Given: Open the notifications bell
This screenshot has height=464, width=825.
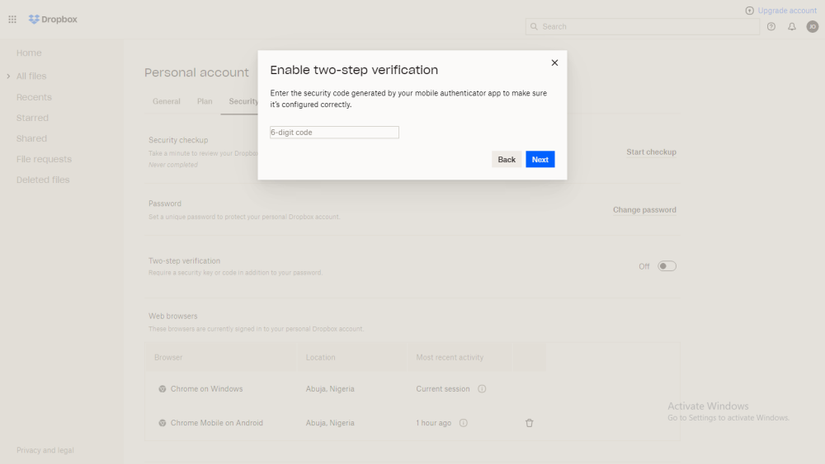Looking at the screenshot, I should (792, 27).
